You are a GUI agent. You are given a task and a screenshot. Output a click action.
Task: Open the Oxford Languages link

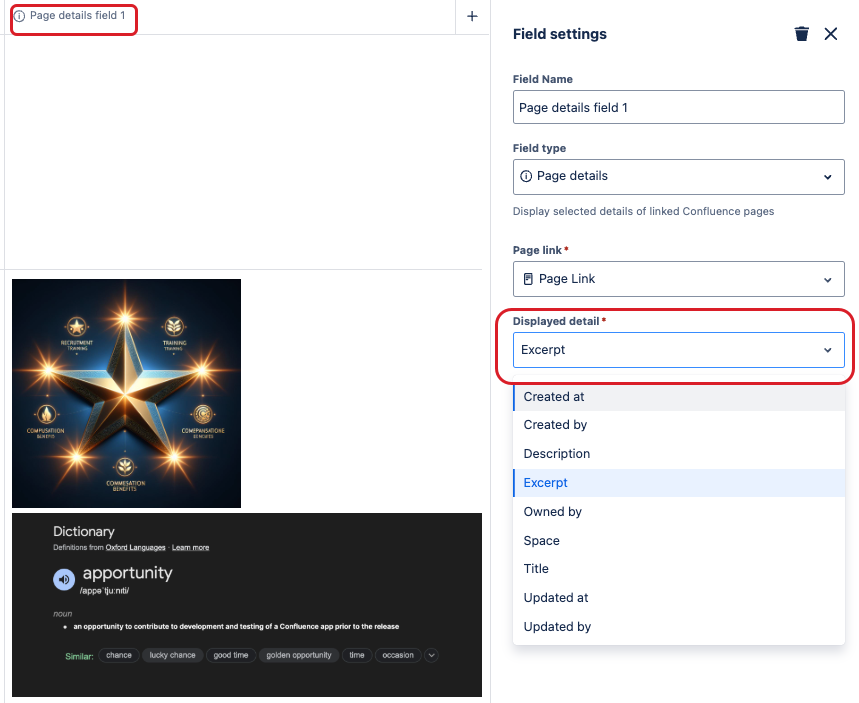tap(135, 547)
